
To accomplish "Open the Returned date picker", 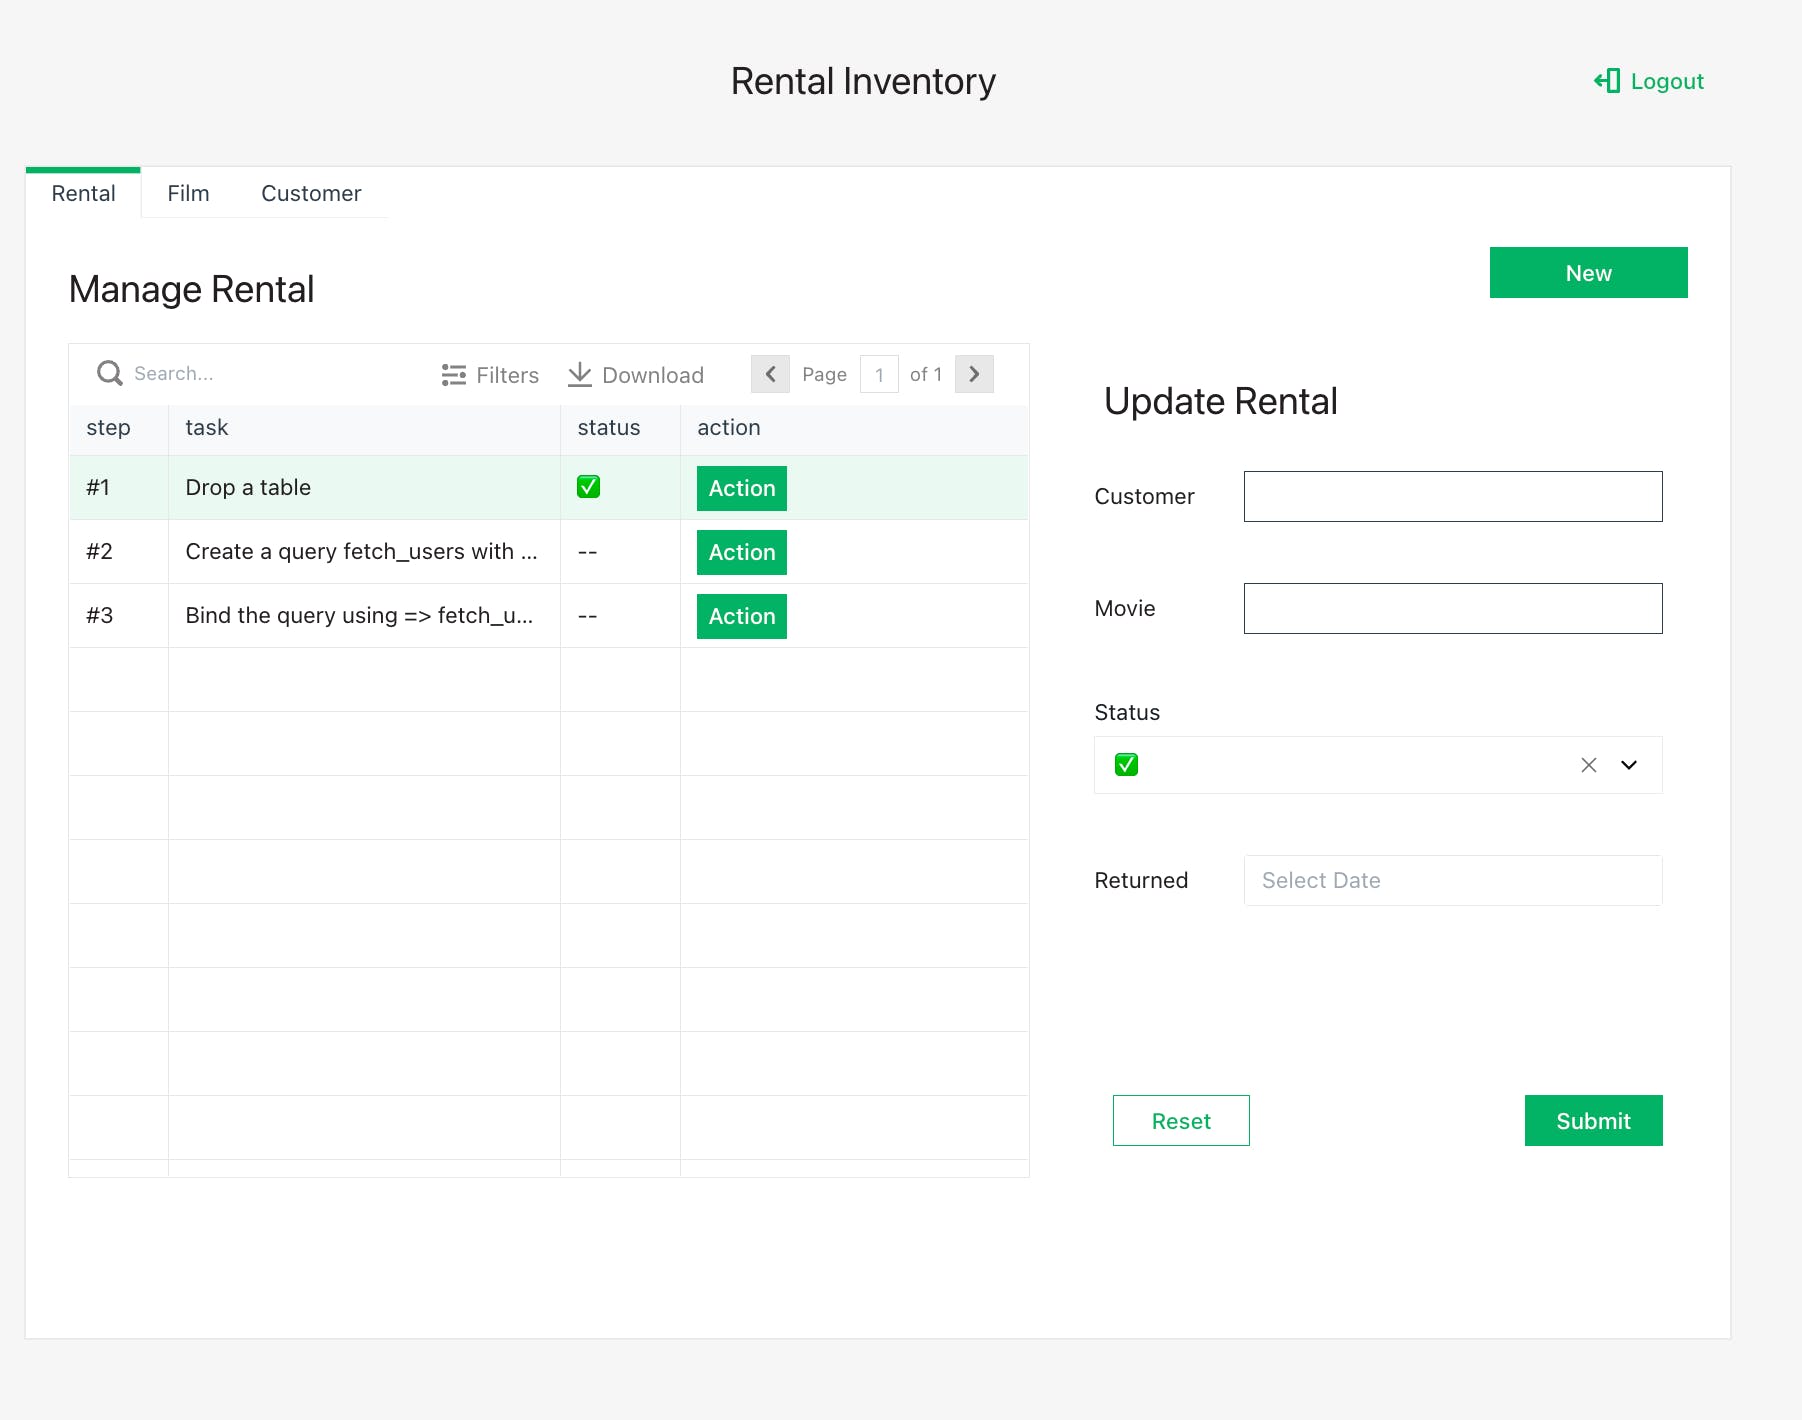I will [1452, 880].
